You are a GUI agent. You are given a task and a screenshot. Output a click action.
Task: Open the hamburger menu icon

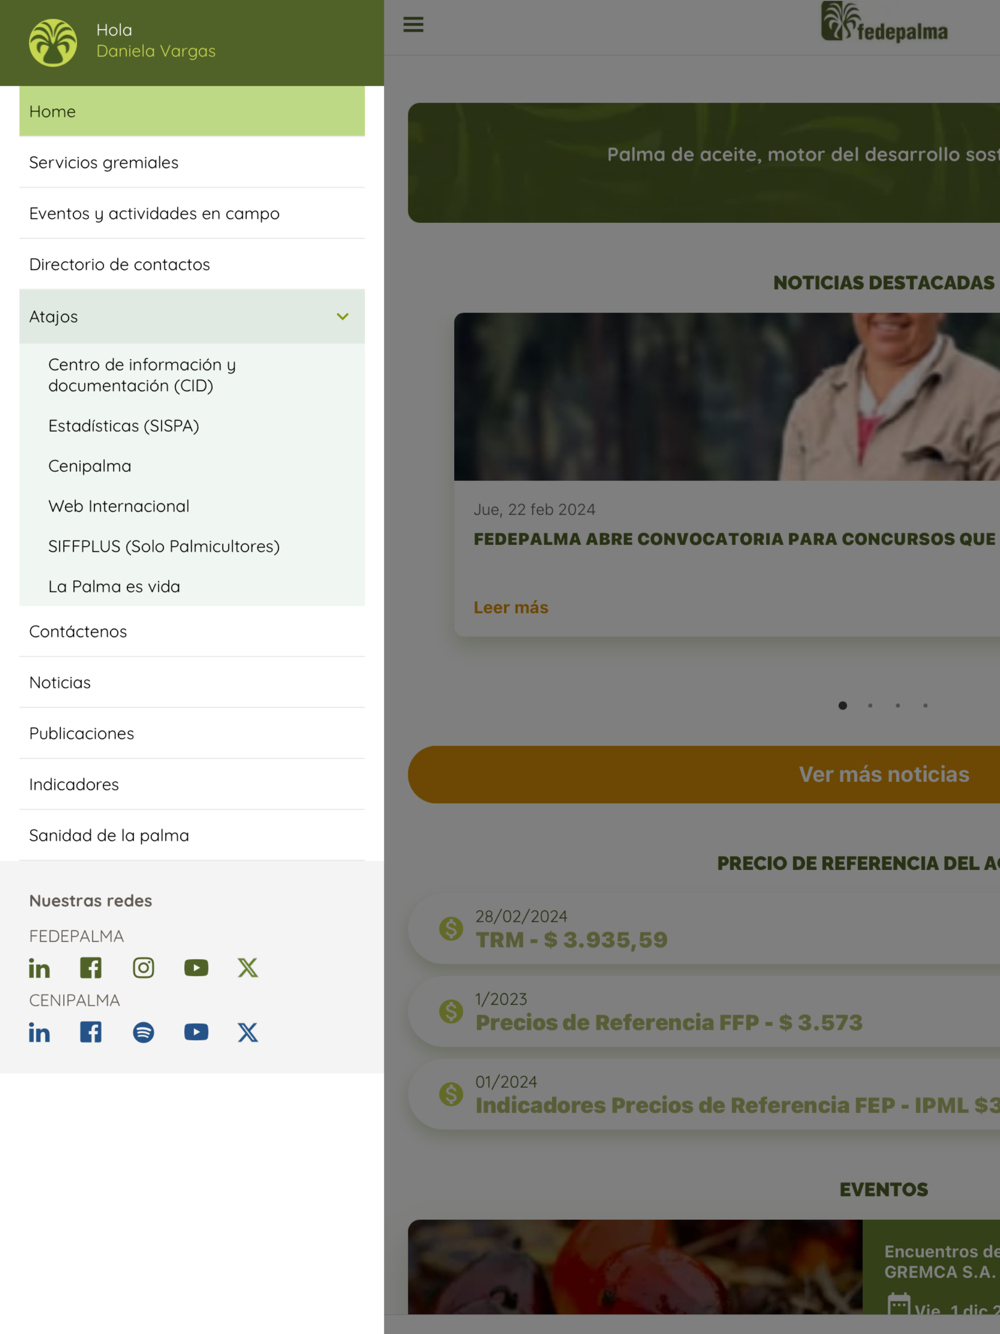pos(413,24)
